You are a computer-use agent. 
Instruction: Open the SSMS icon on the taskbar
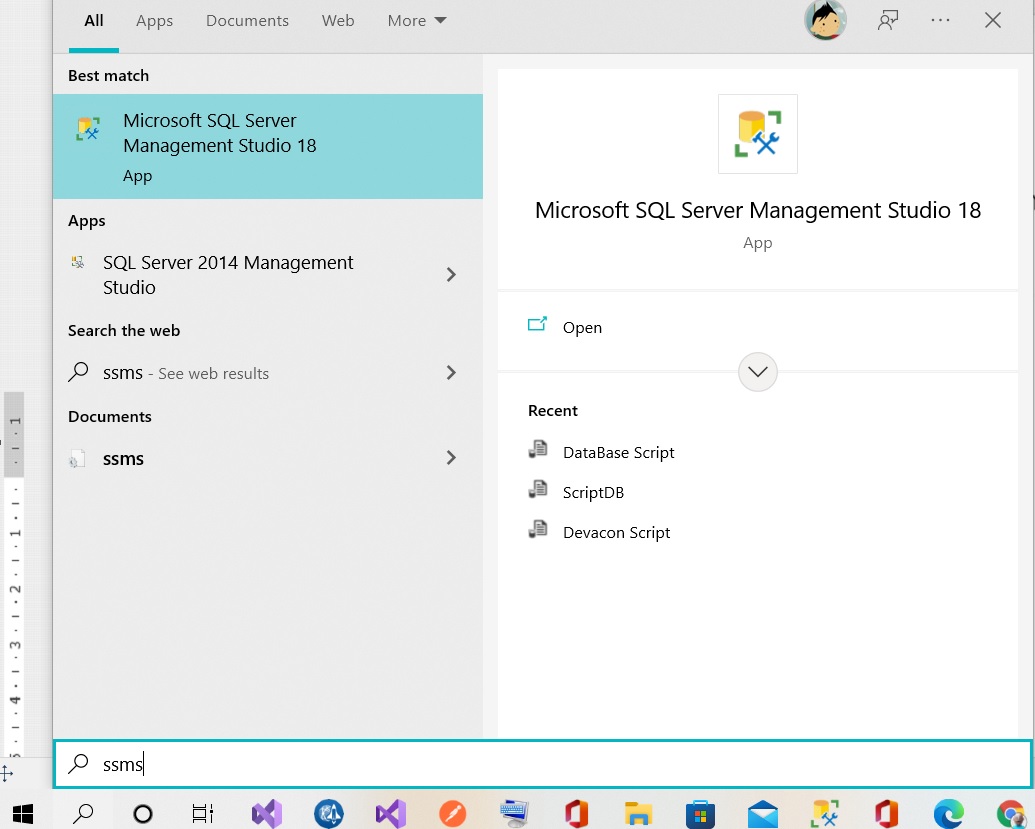click(824, 814)
